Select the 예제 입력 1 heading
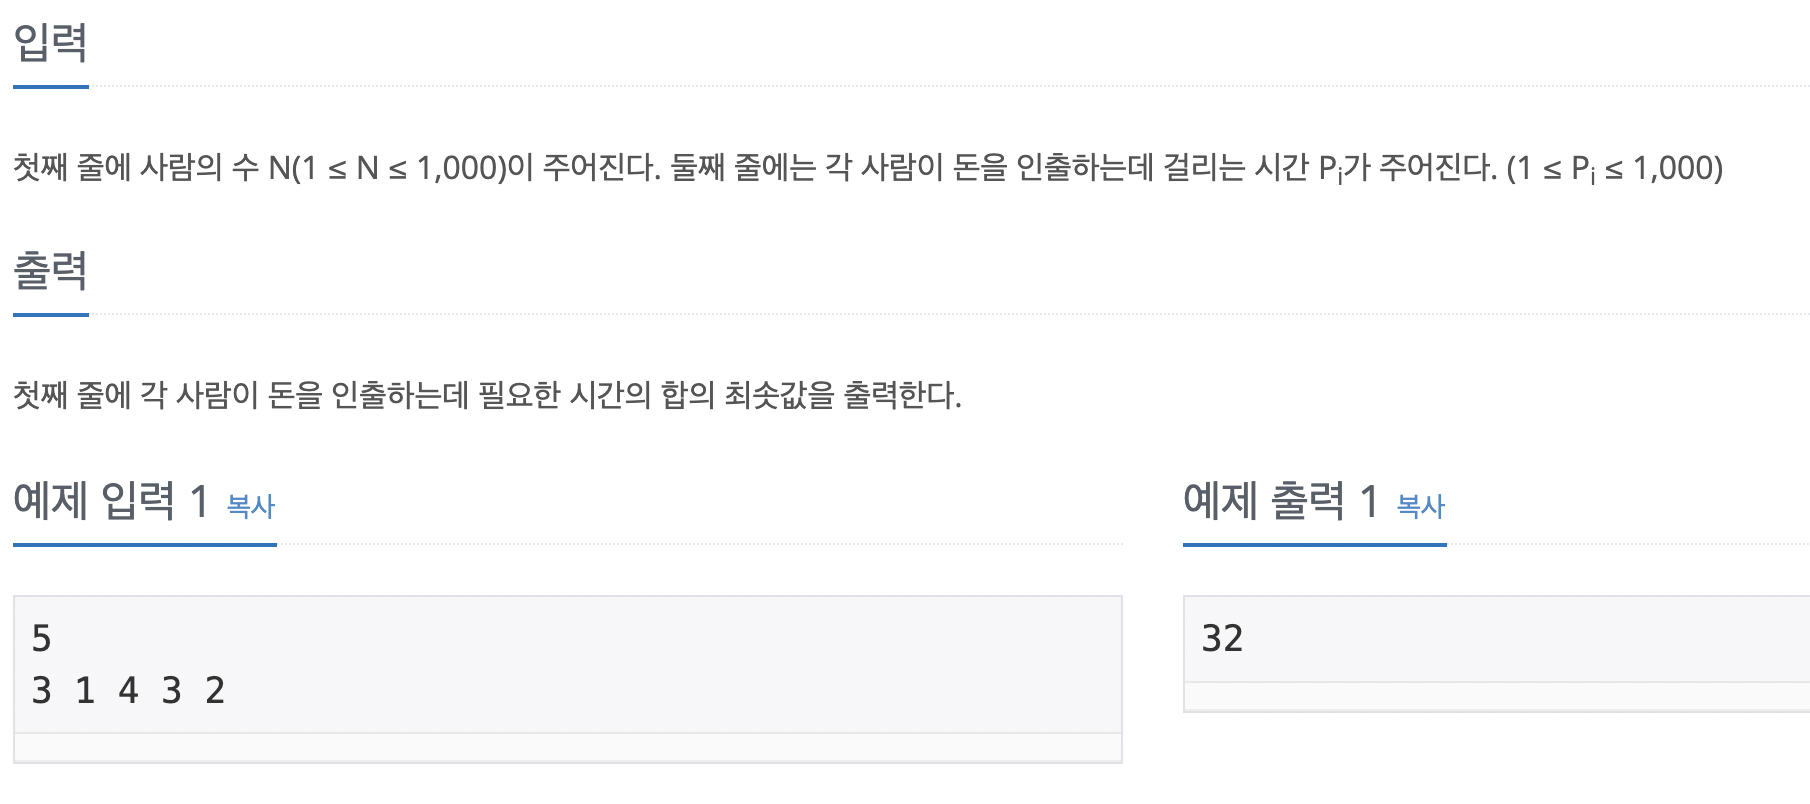This screenshot has width=1810, height=804. 111,500
